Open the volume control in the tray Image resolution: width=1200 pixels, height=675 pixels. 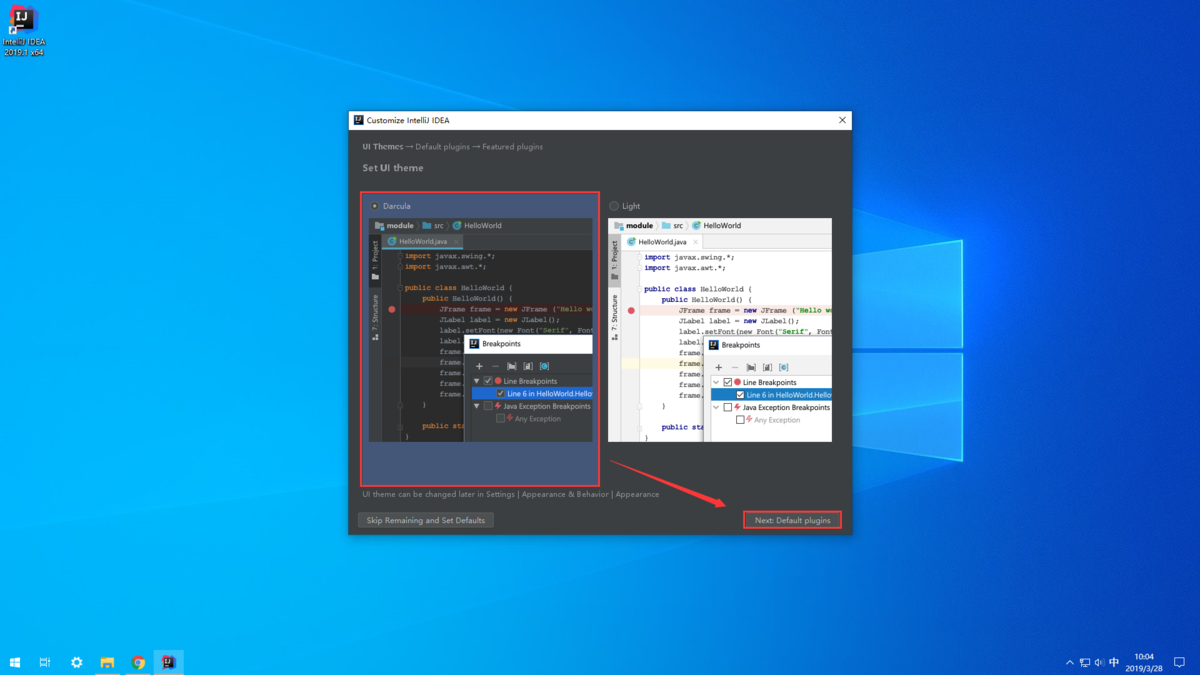[x=1100, y=662]
